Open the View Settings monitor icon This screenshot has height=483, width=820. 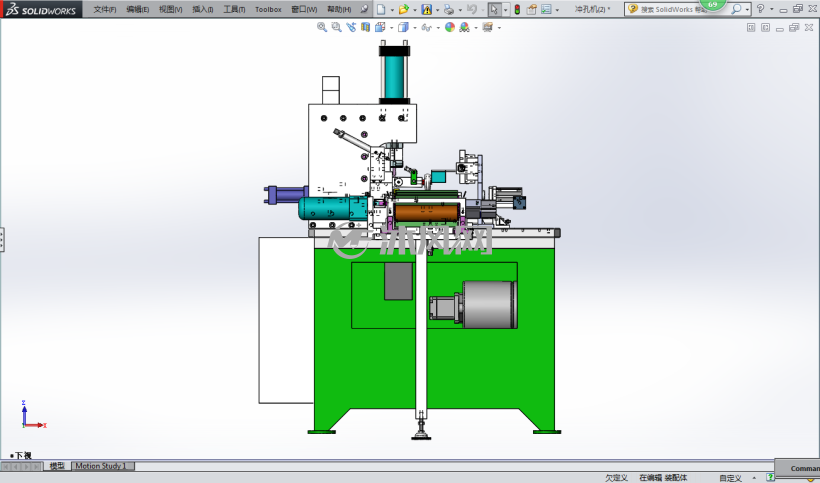[487, 27]
